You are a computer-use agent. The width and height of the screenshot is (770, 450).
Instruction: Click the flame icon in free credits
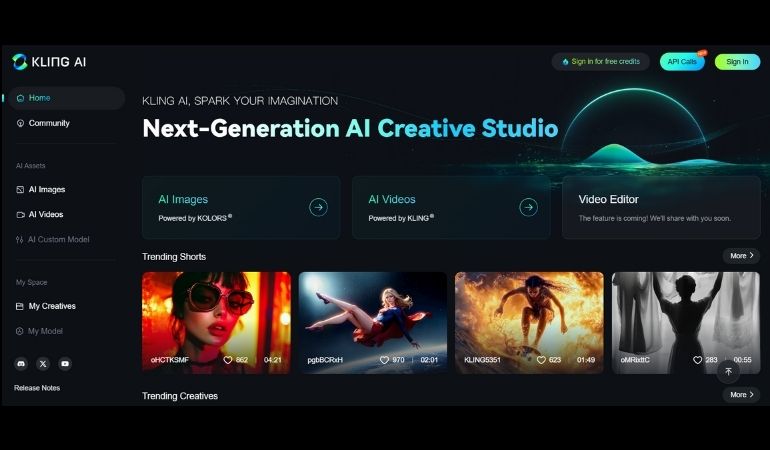pyautogui.click(x=565, y=62)
